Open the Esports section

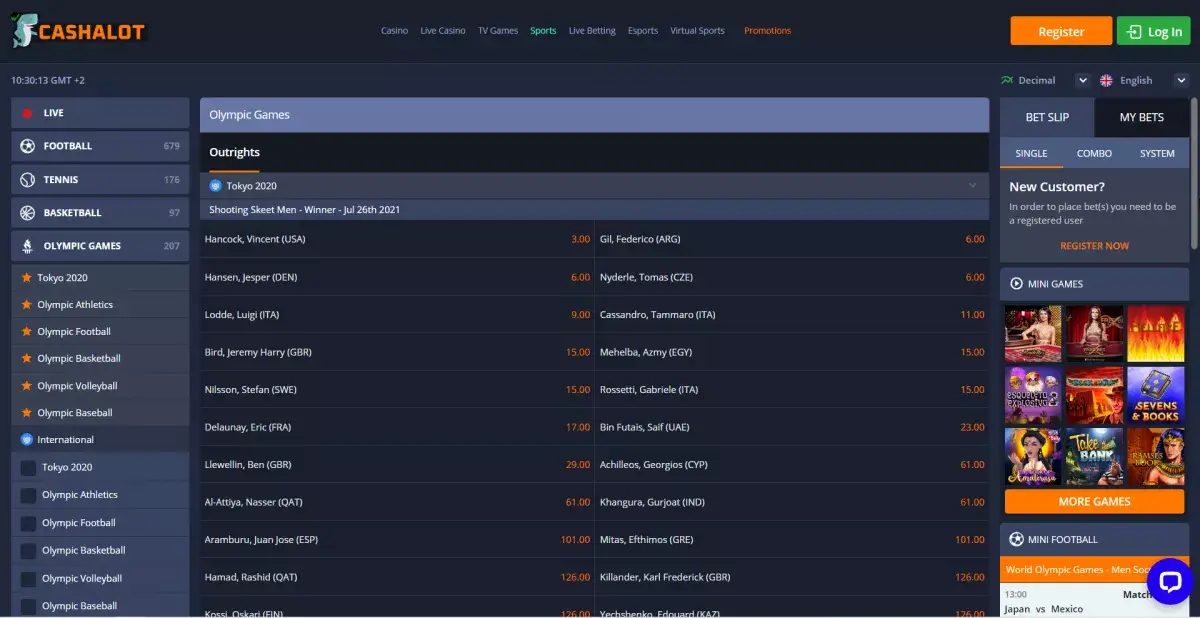coord(643,31)
